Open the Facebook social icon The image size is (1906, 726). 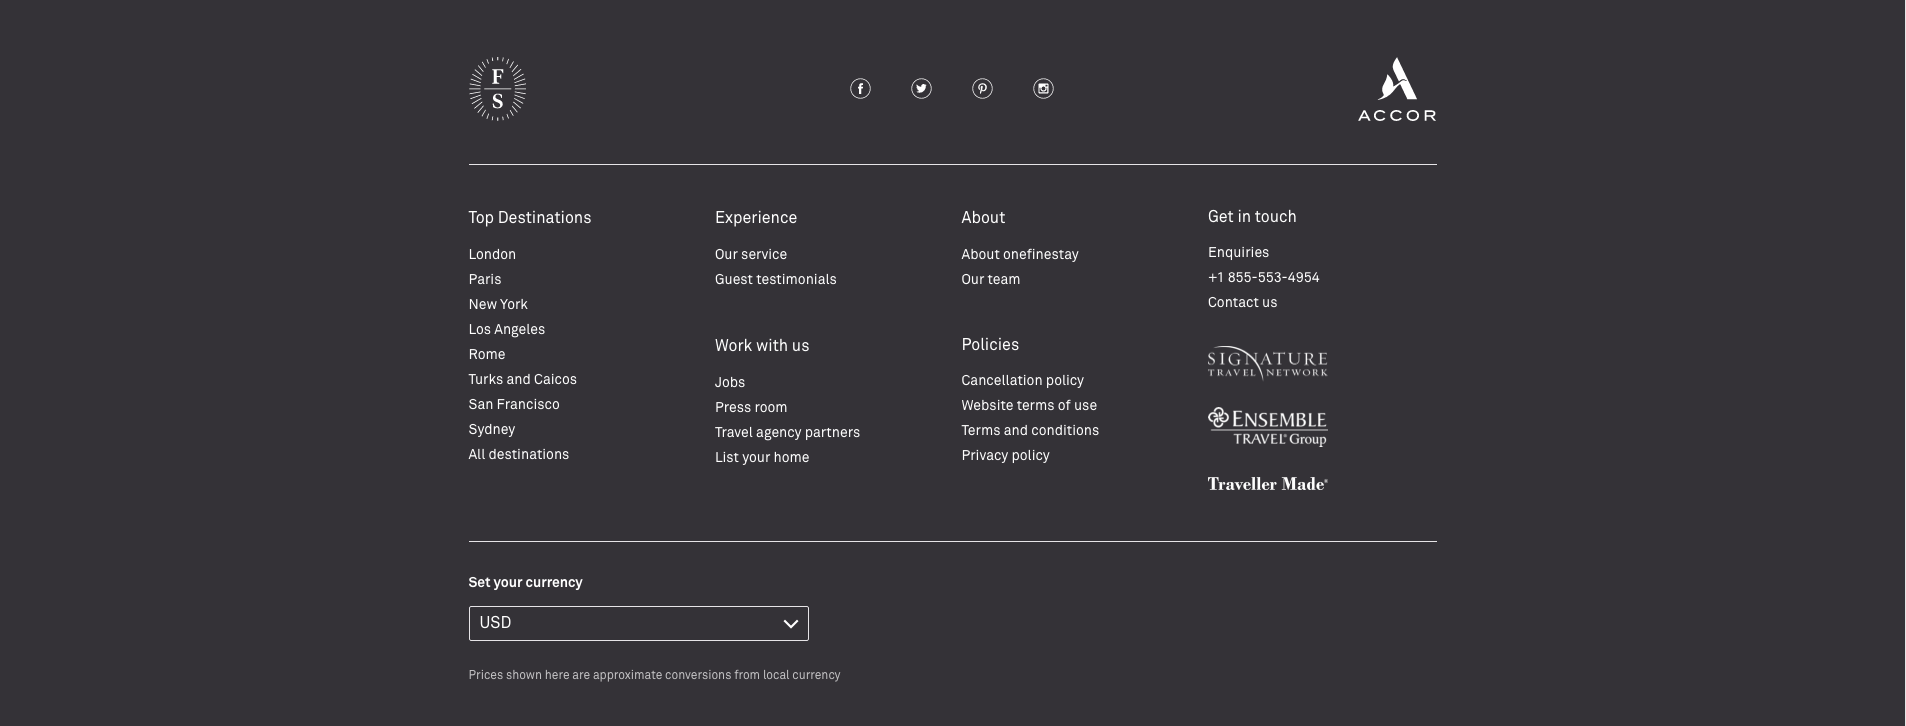(x=860, y=89)
